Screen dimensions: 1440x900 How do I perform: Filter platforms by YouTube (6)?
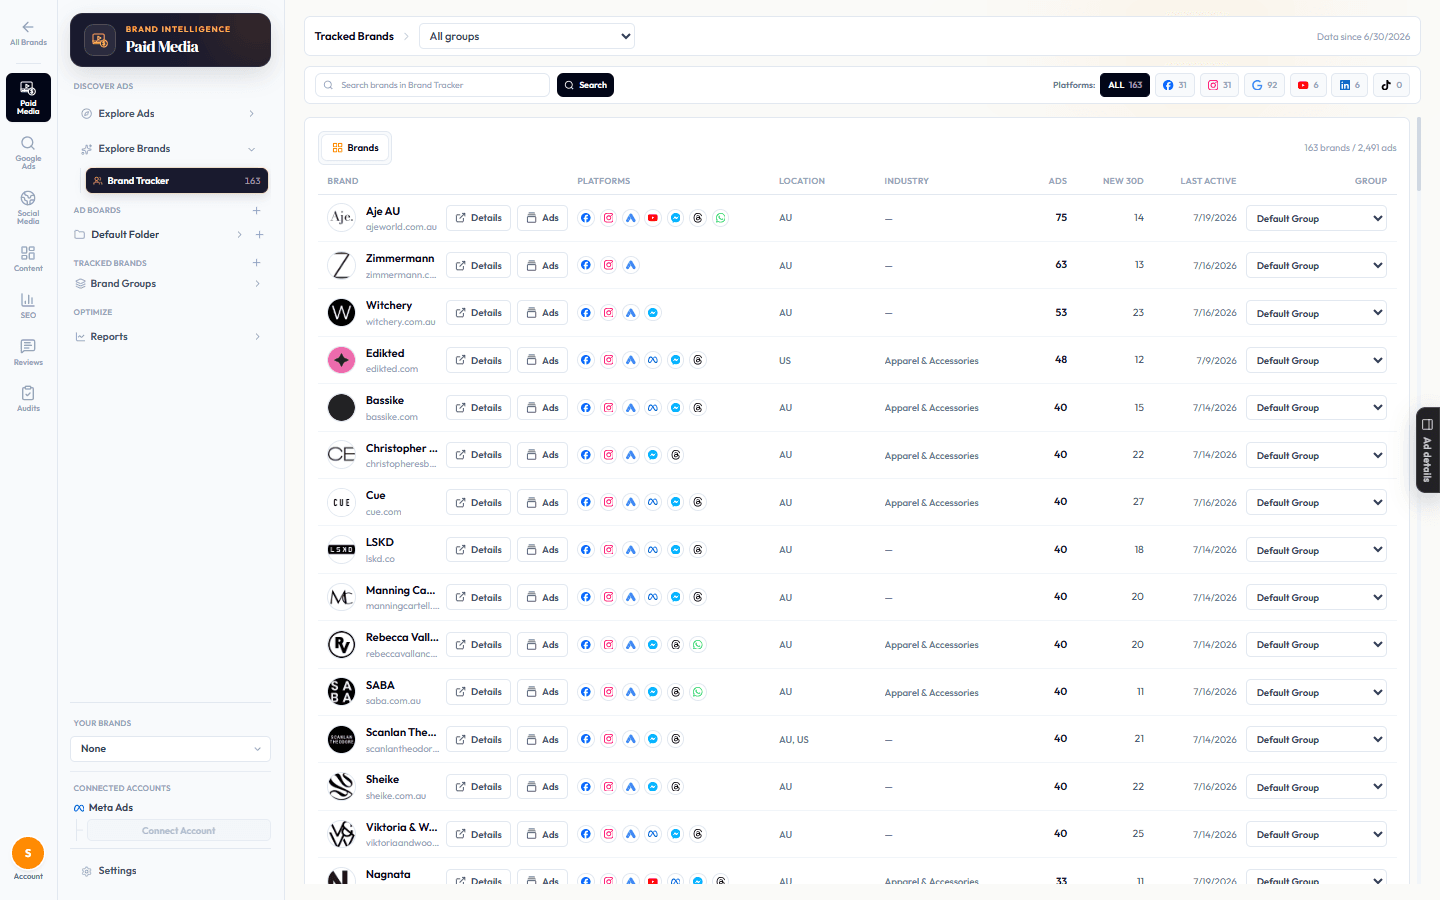pyautogui.click(x=1308, y=85)
